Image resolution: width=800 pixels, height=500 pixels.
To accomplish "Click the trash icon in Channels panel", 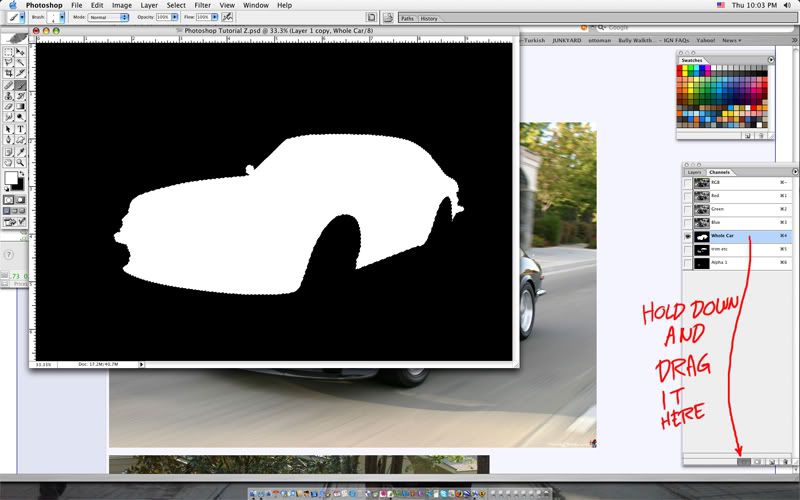I will [784, 462].
